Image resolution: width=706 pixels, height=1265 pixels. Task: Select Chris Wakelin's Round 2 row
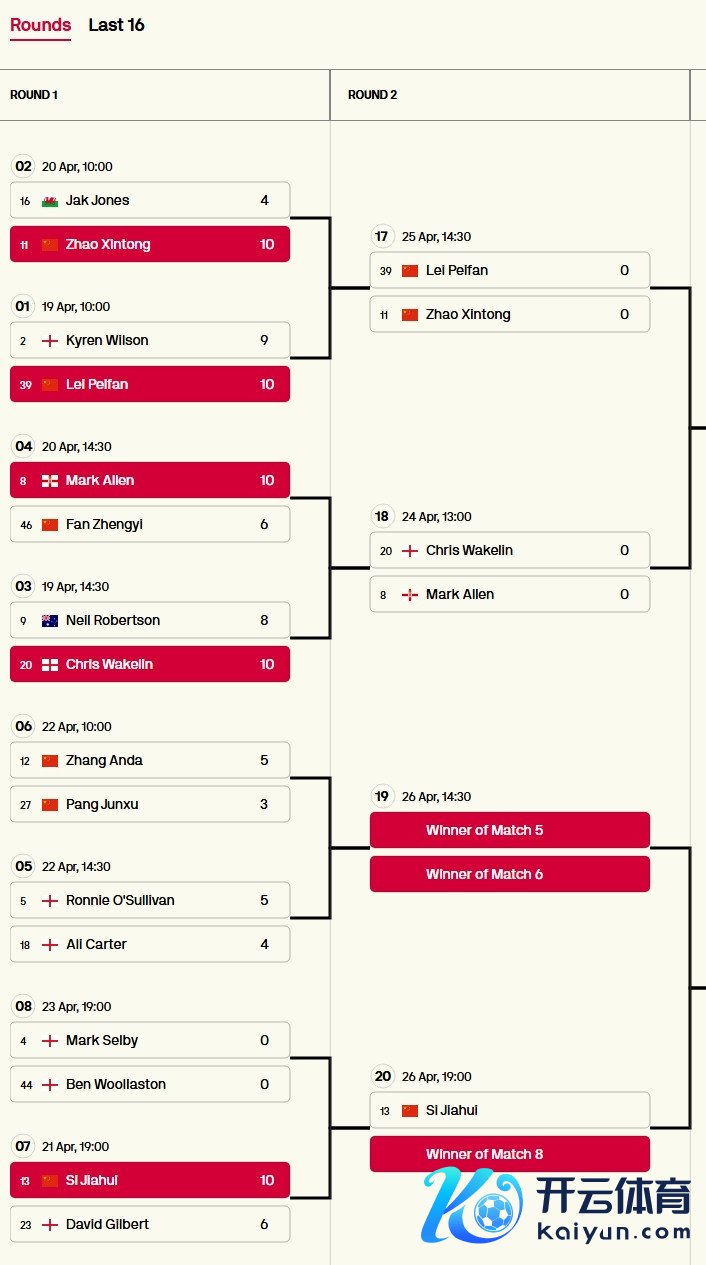510,550
